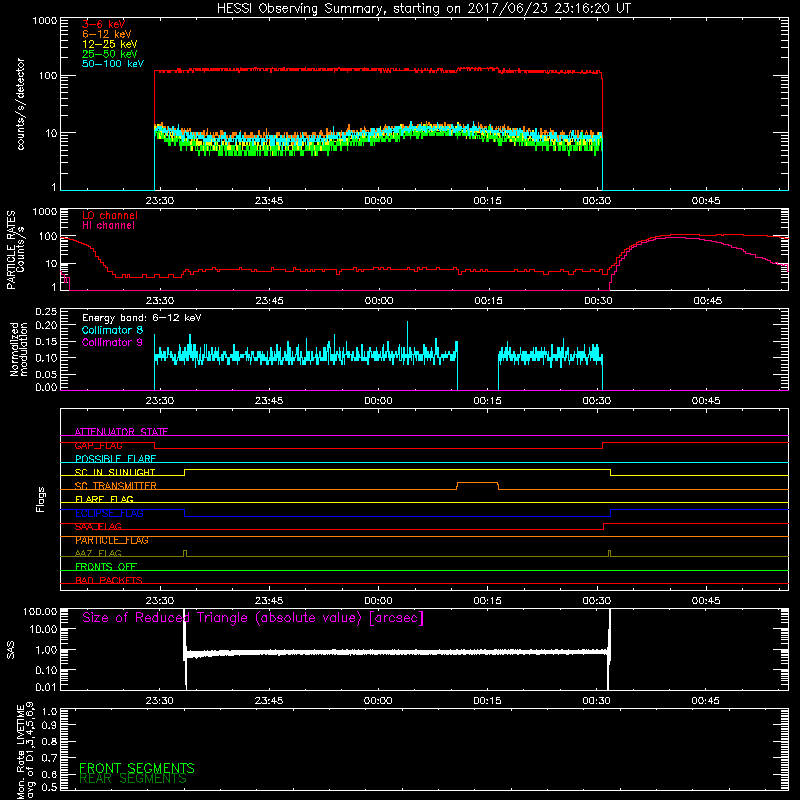800x800 pixels.
Task: Select the Collimator 8 legend label
Action: (x=112, y=330)
